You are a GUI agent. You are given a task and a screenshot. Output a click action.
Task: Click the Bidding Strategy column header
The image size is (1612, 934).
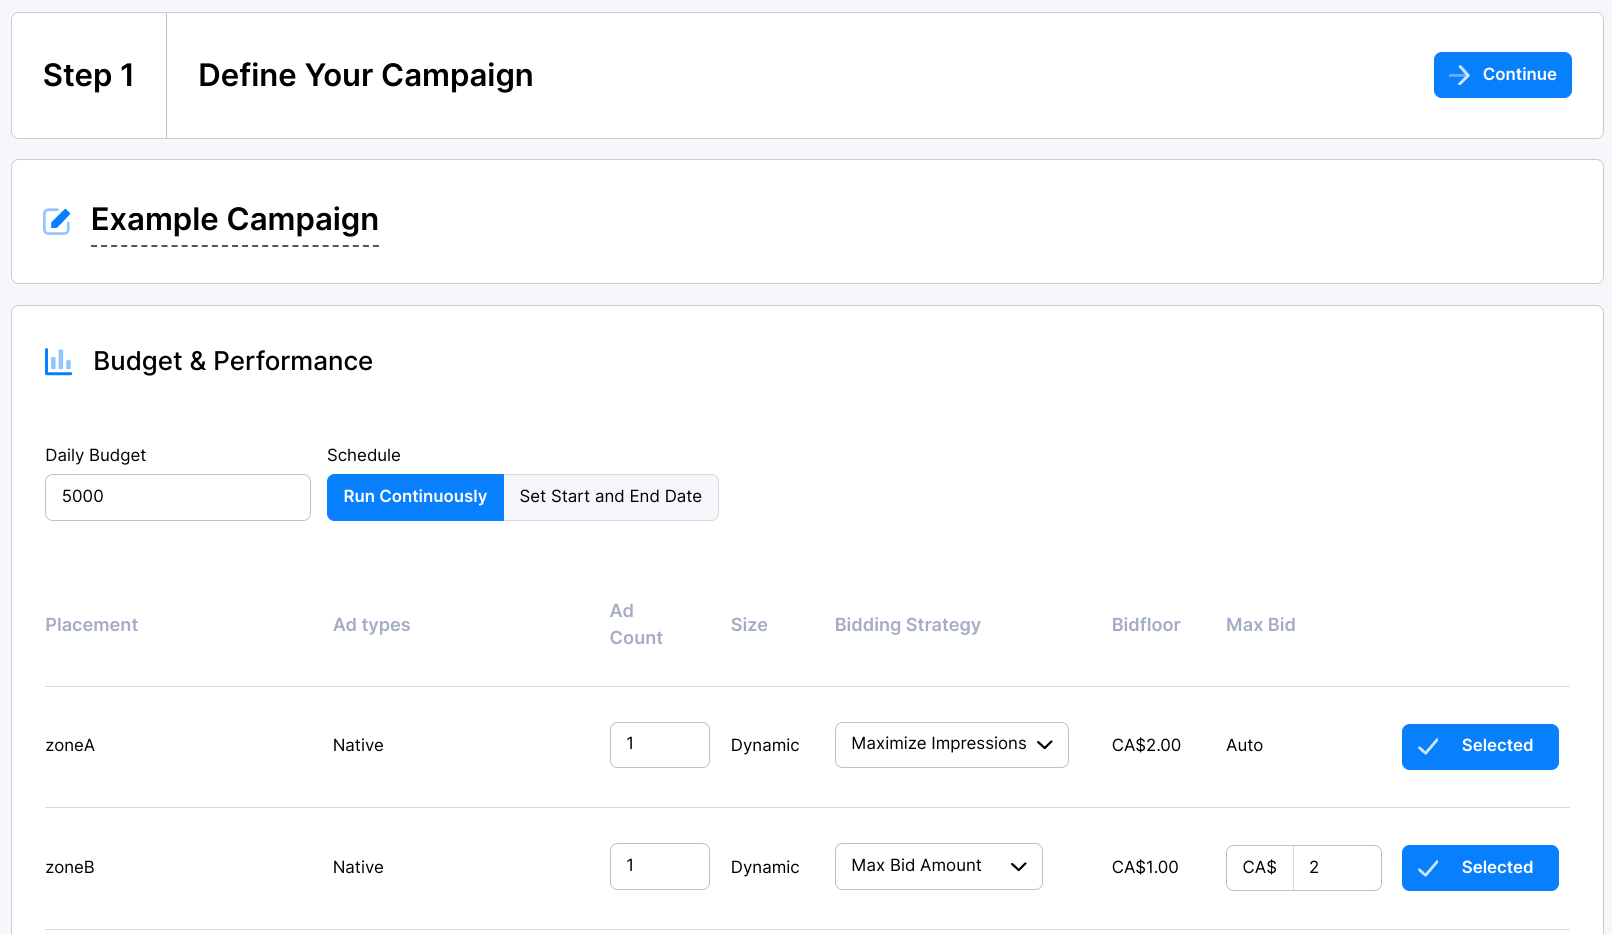click(908, 625)
